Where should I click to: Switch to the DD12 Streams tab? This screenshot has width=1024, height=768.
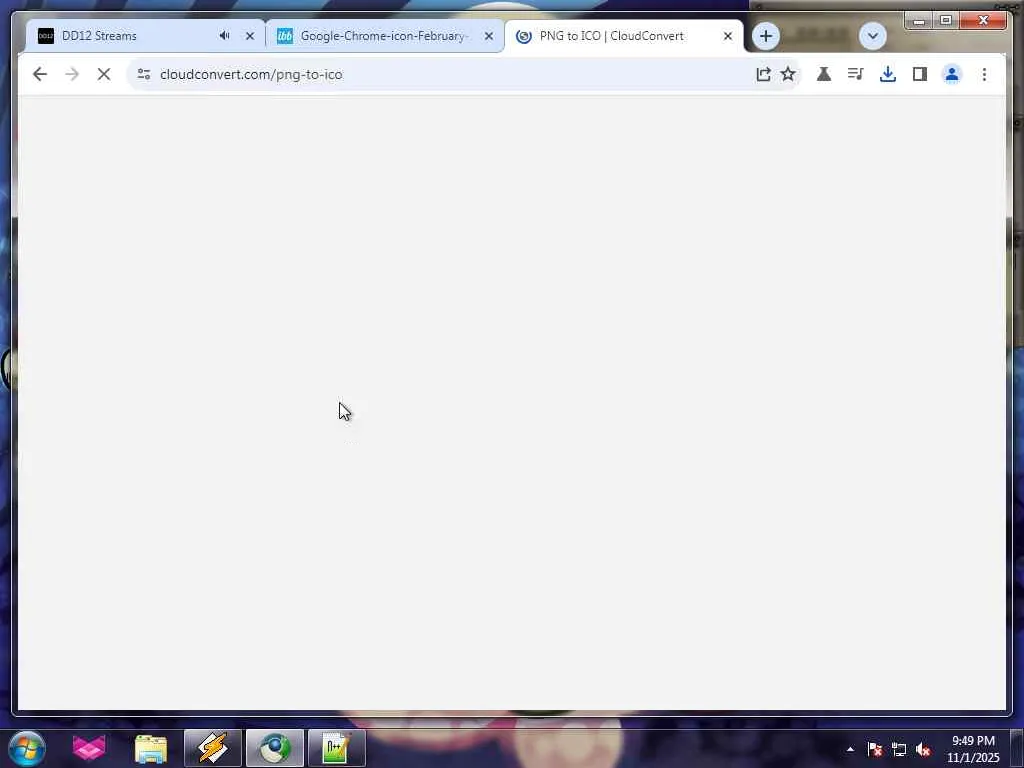(x=144, y=36)
